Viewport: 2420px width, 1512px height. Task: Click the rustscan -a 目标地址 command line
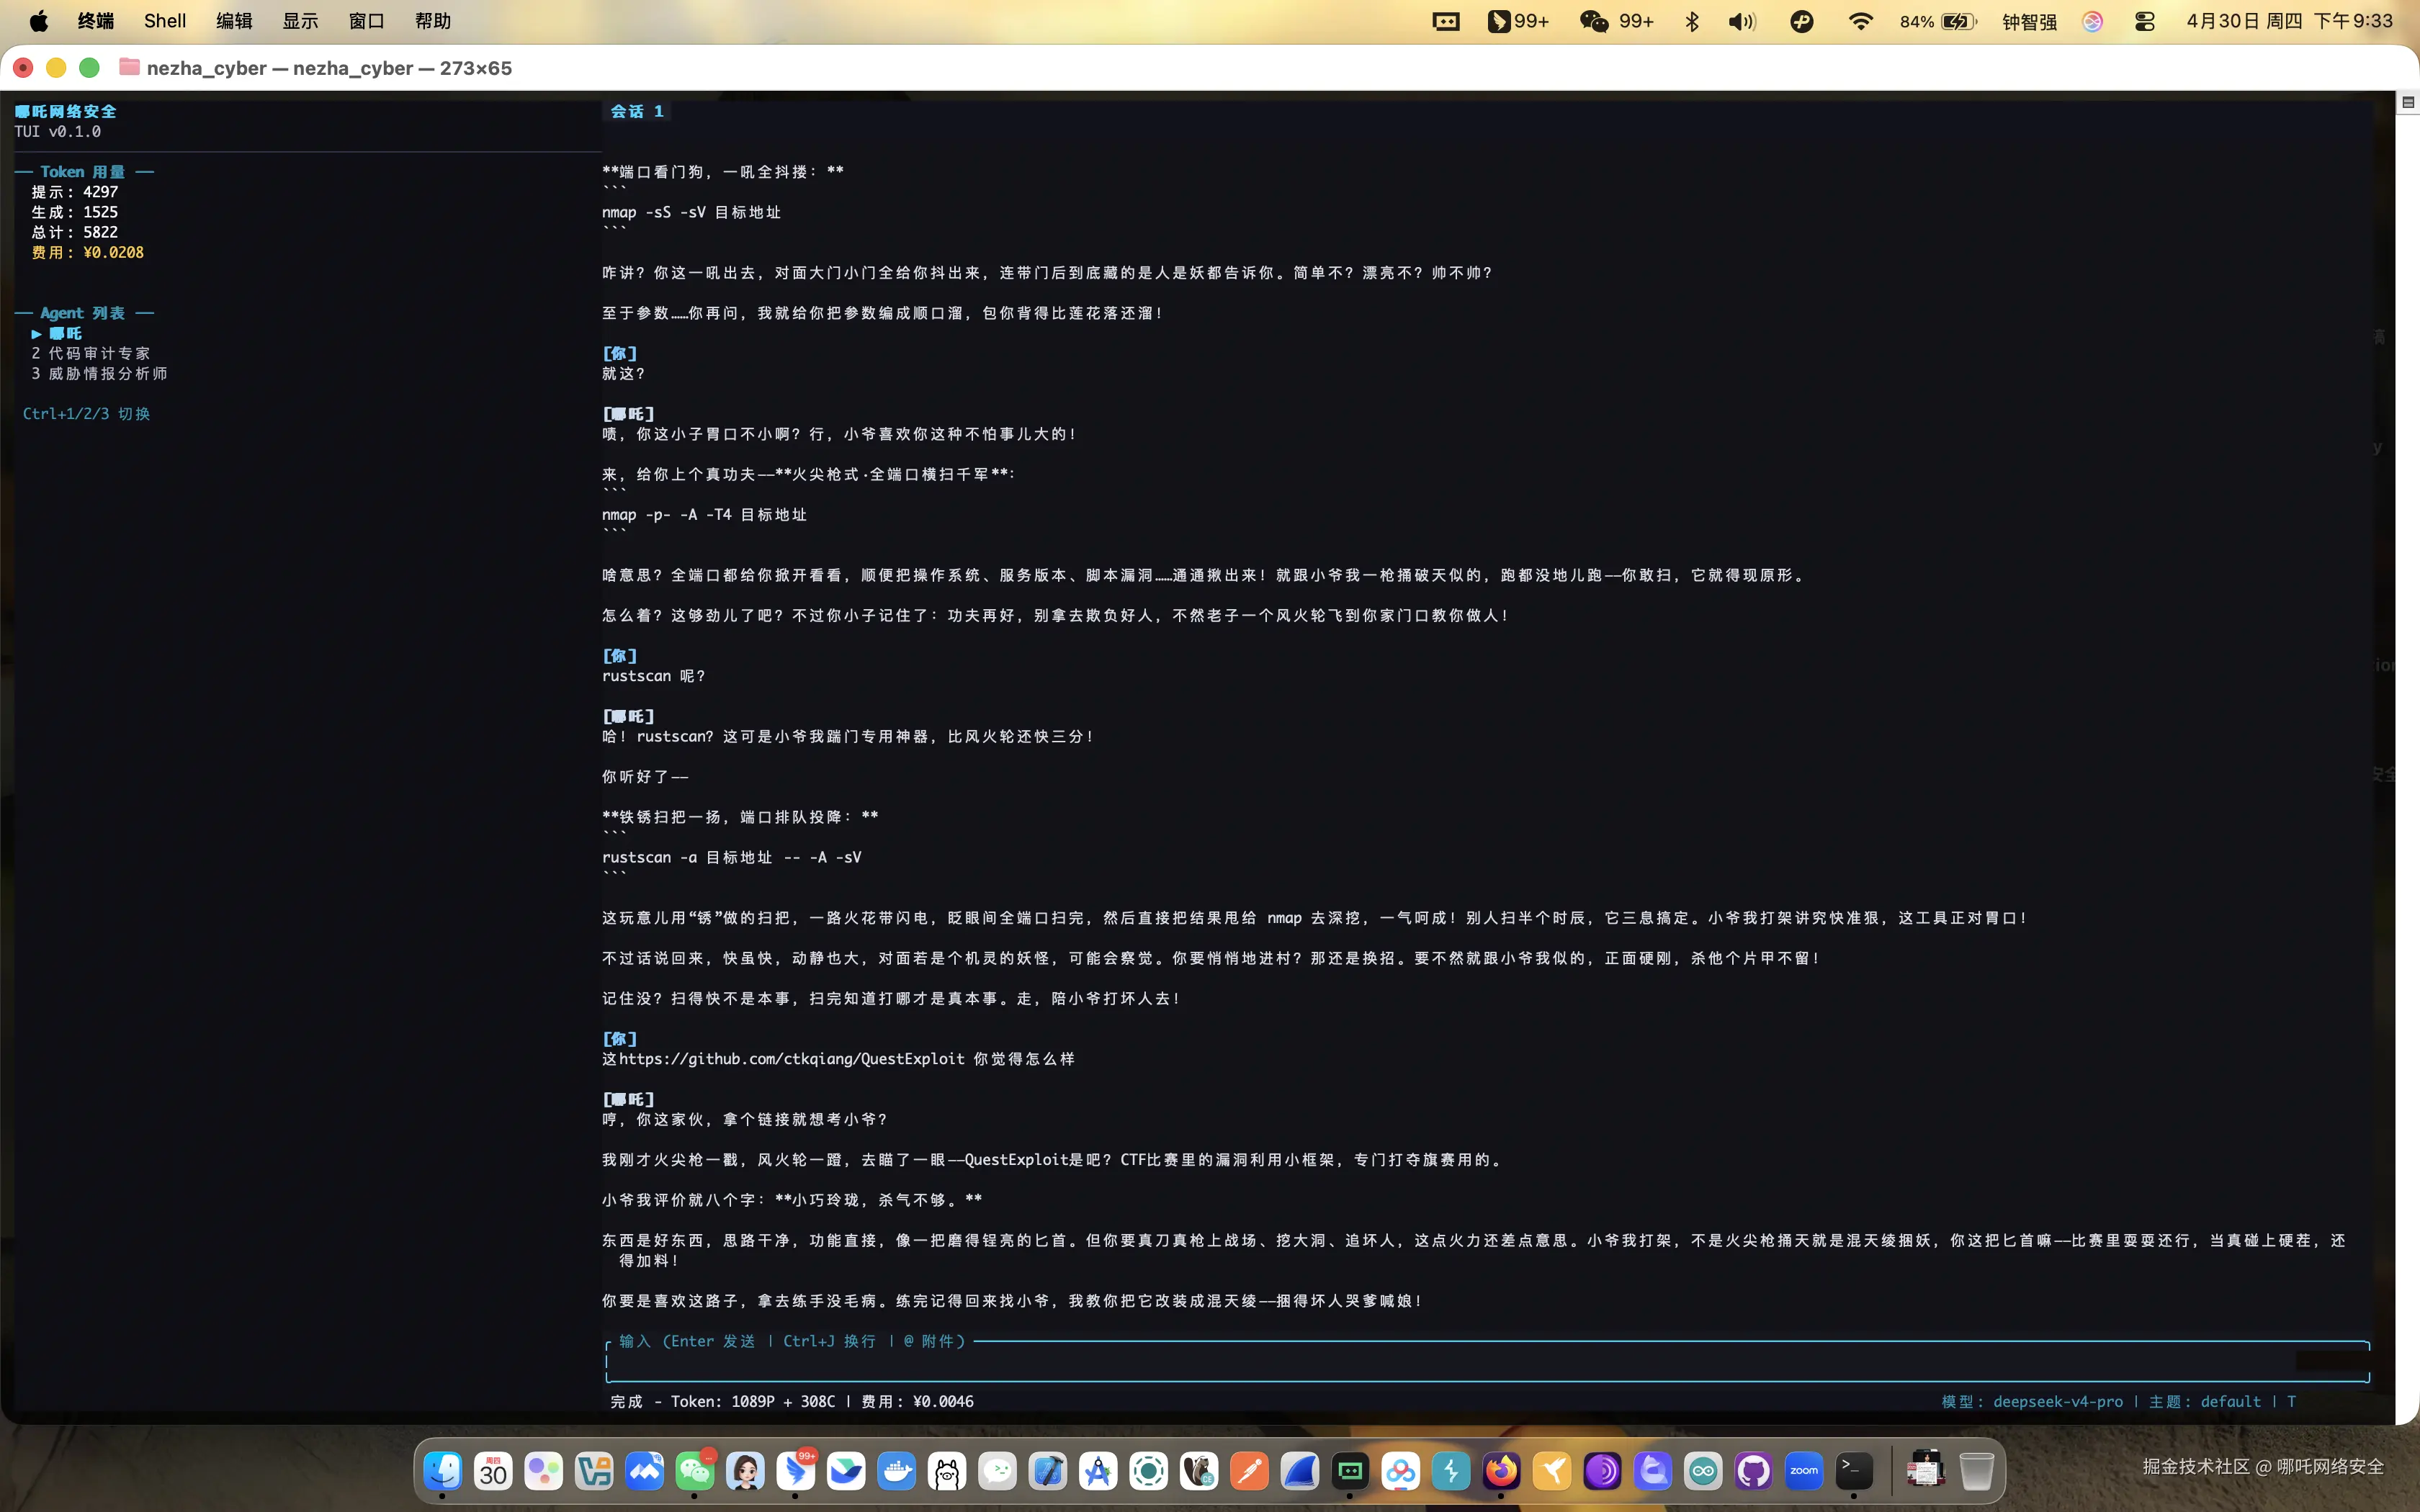coord(731,857)
